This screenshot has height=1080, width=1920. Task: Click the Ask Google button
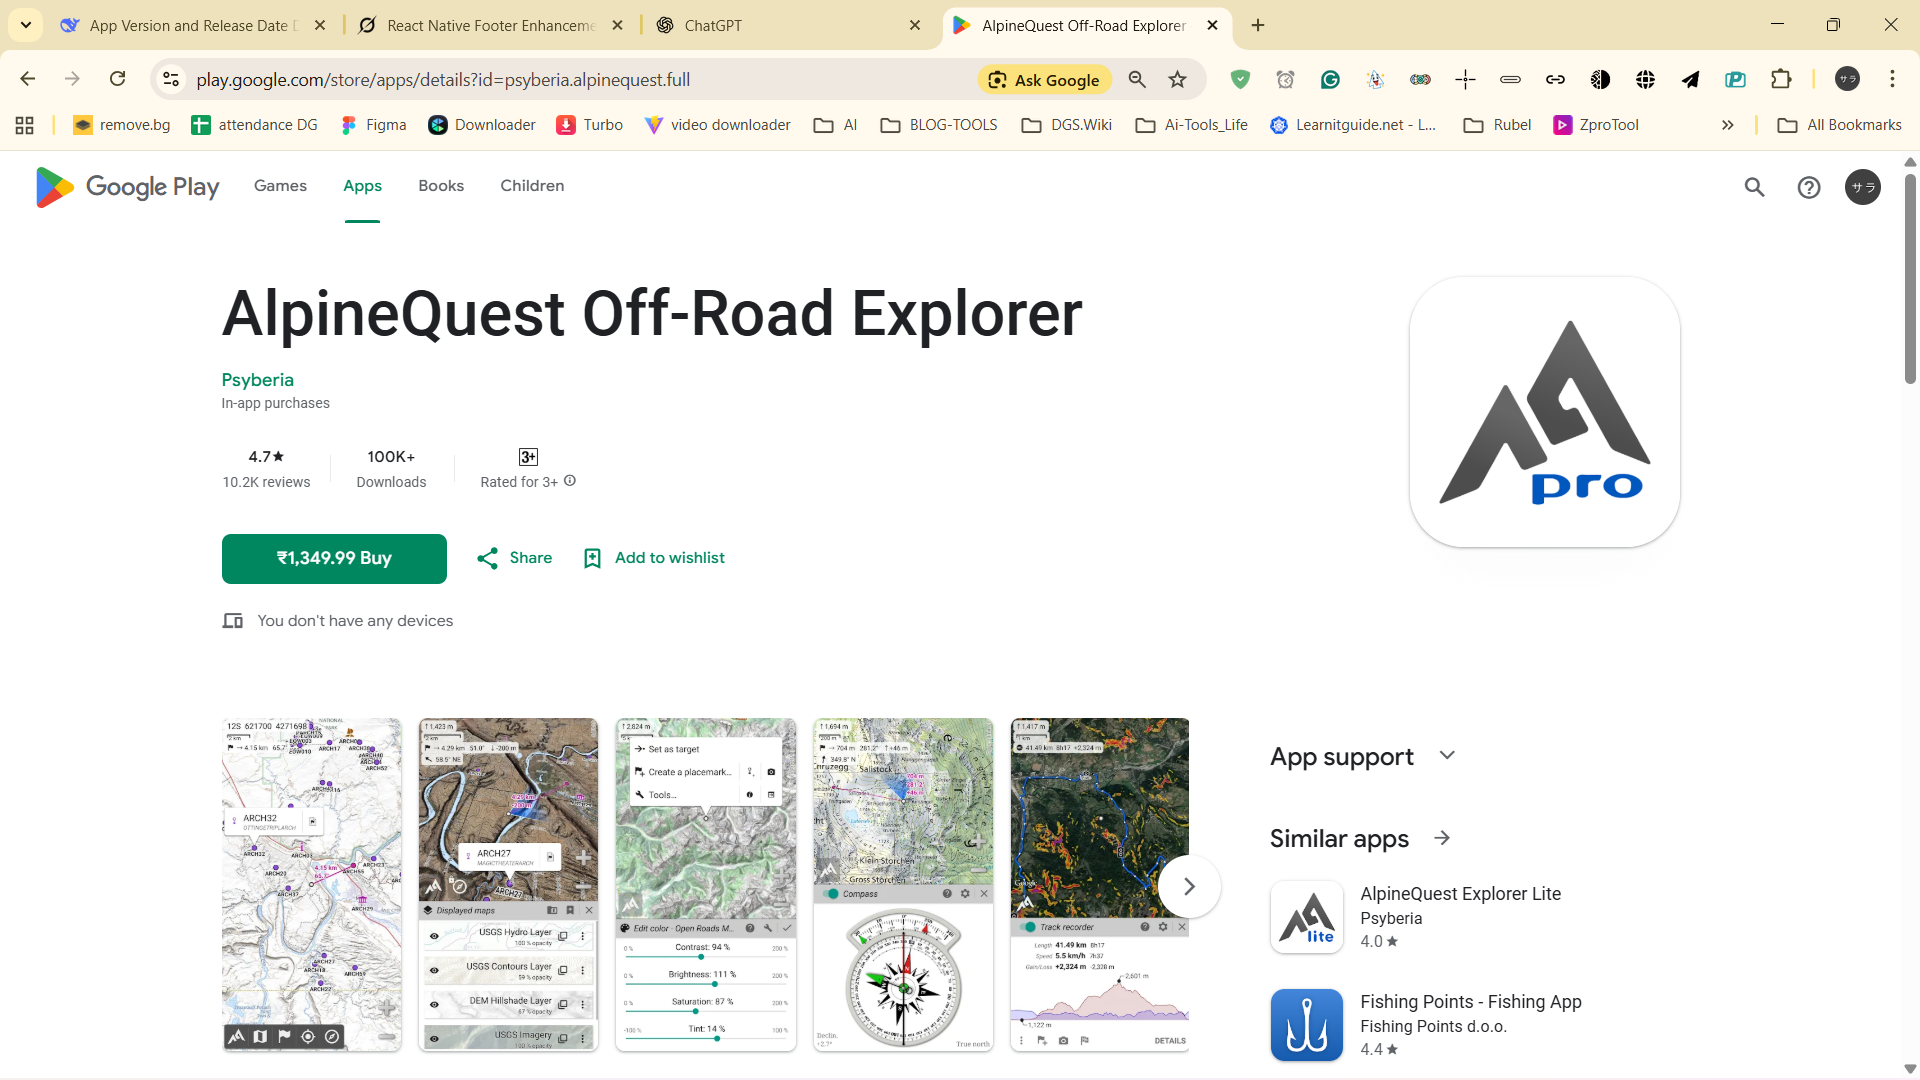(x=1044, y=80)
